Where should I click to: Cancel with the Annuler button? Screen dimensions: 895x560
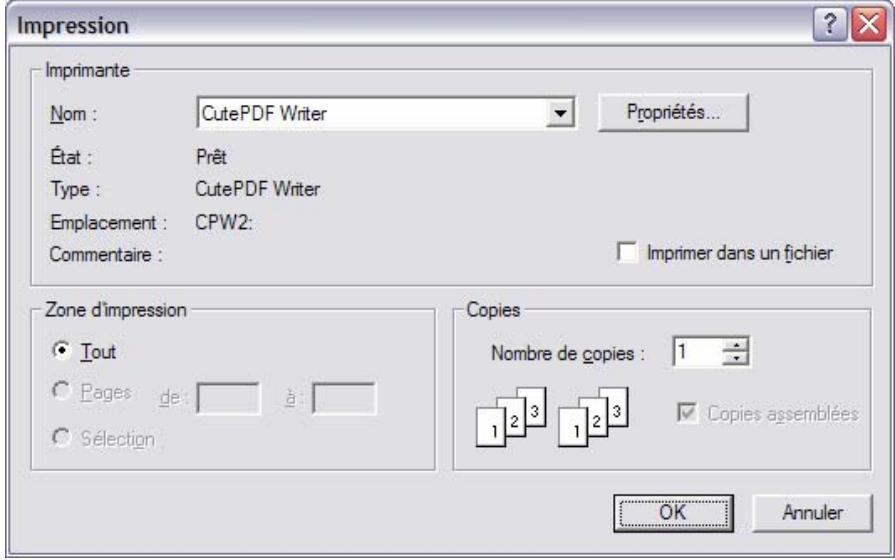pos(812,513)
